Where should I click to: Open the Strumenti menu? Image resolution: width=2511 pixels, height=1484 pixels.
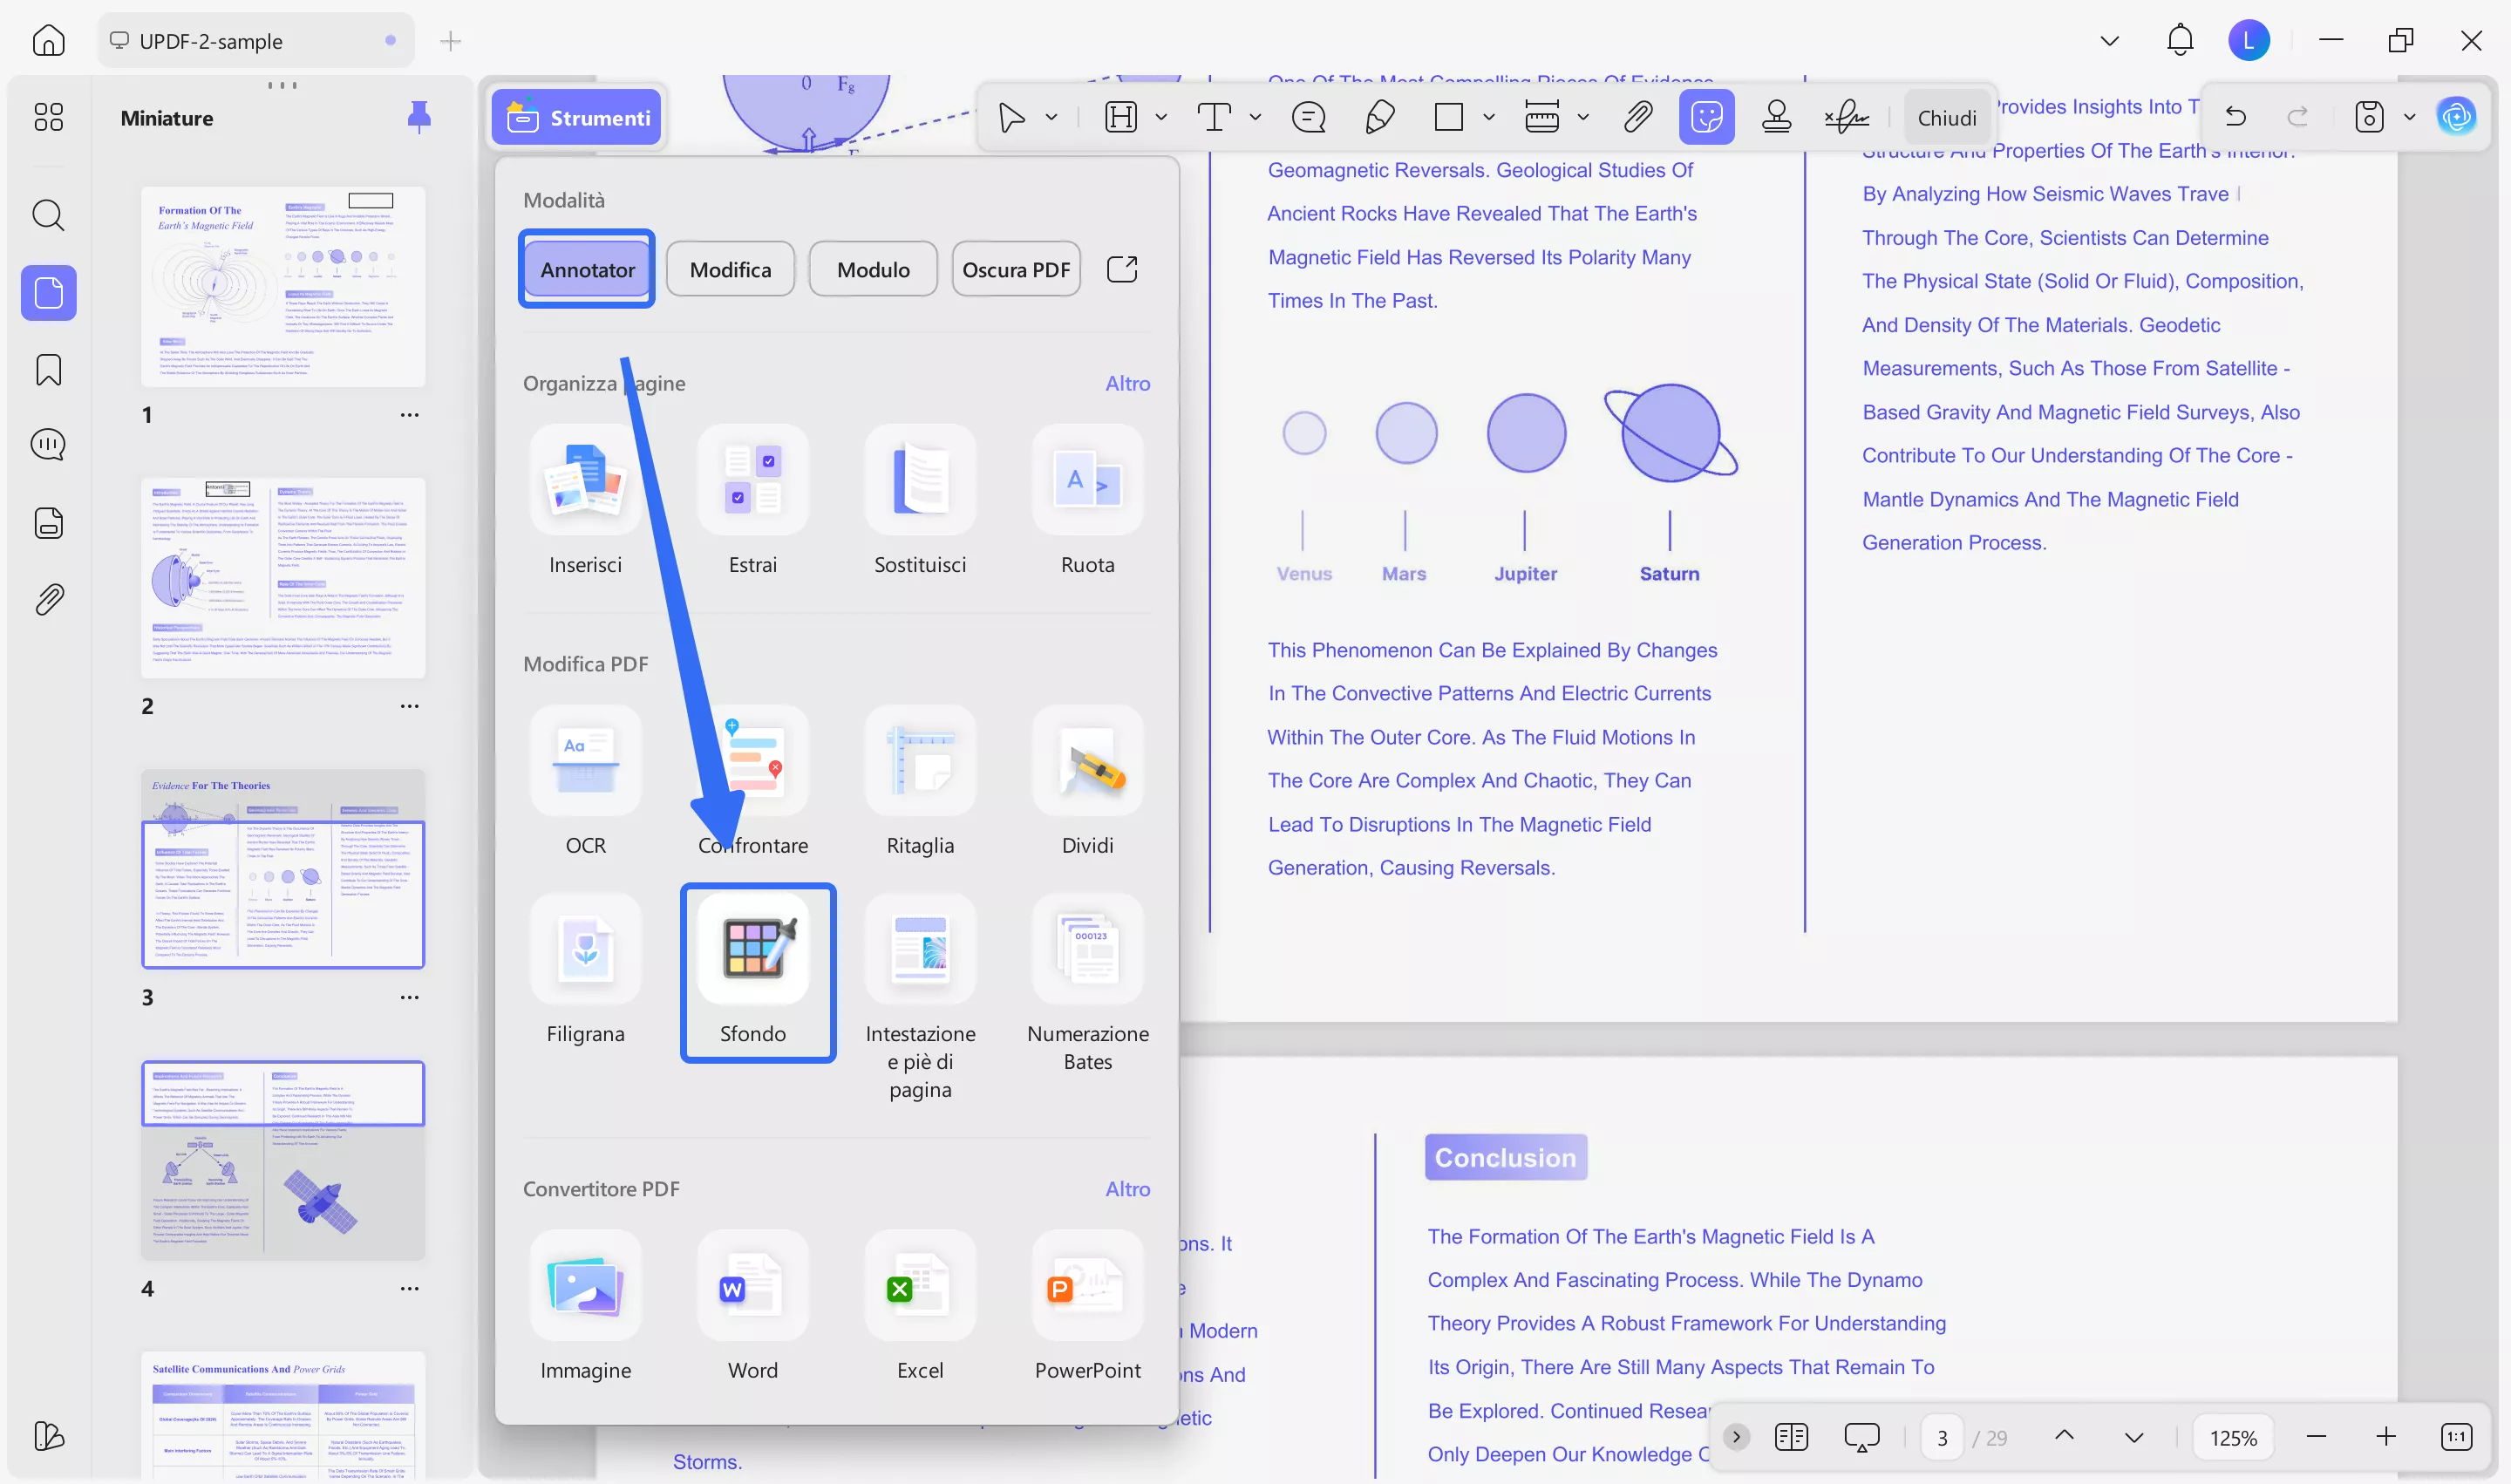577,117
